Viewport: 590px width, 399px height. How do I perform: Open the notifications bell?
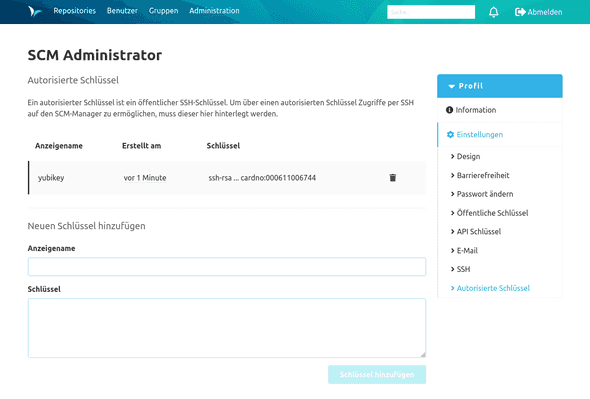click(x=493, y=12)
